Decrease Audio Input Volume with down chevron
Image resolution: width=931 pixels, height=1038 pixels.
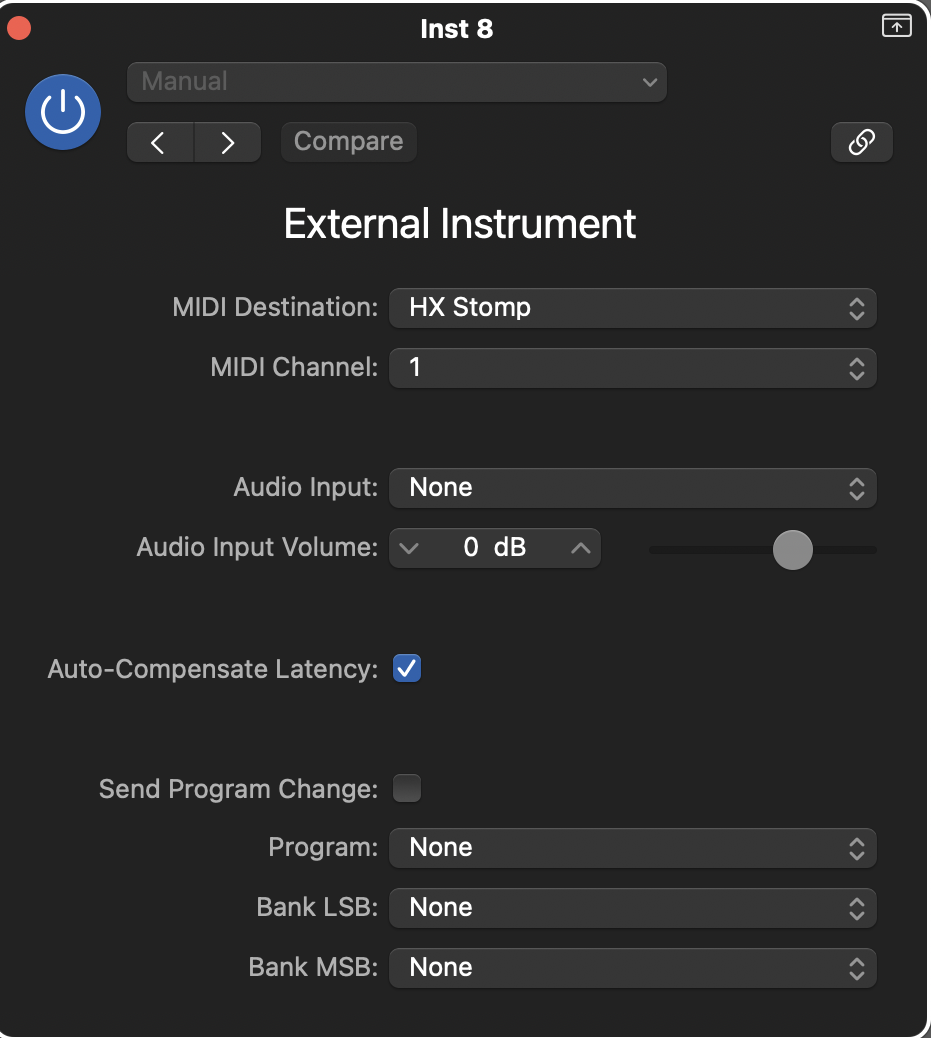coord(408,548)
